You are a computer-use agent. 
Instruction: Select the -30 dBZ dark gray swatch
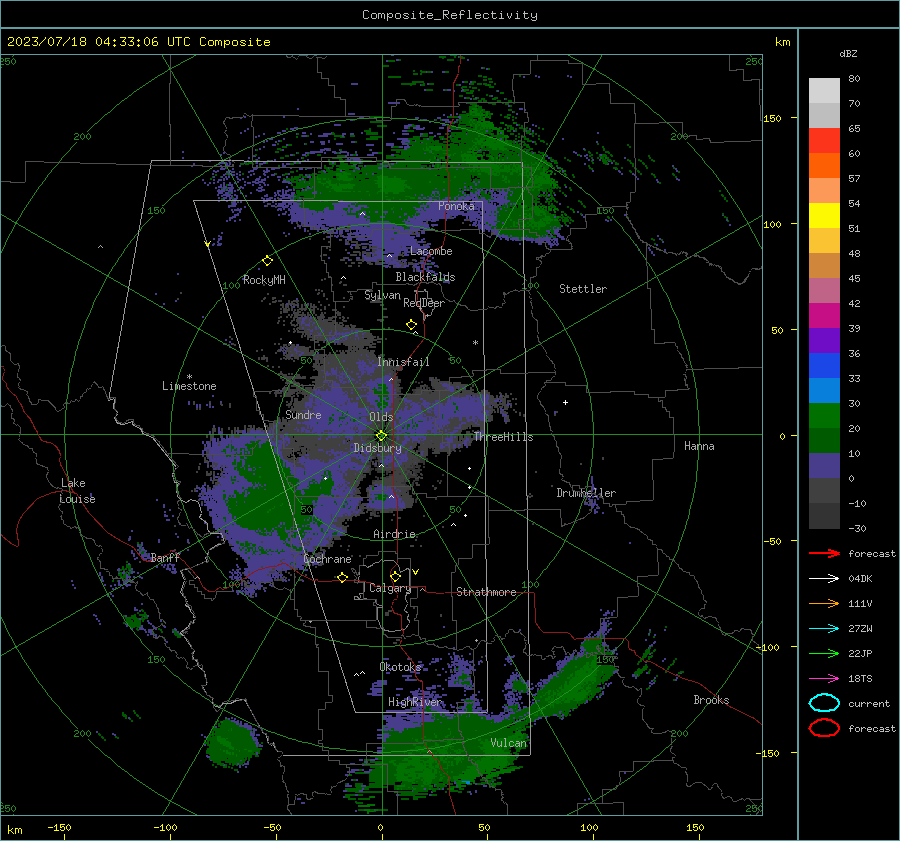pos(824,516)
